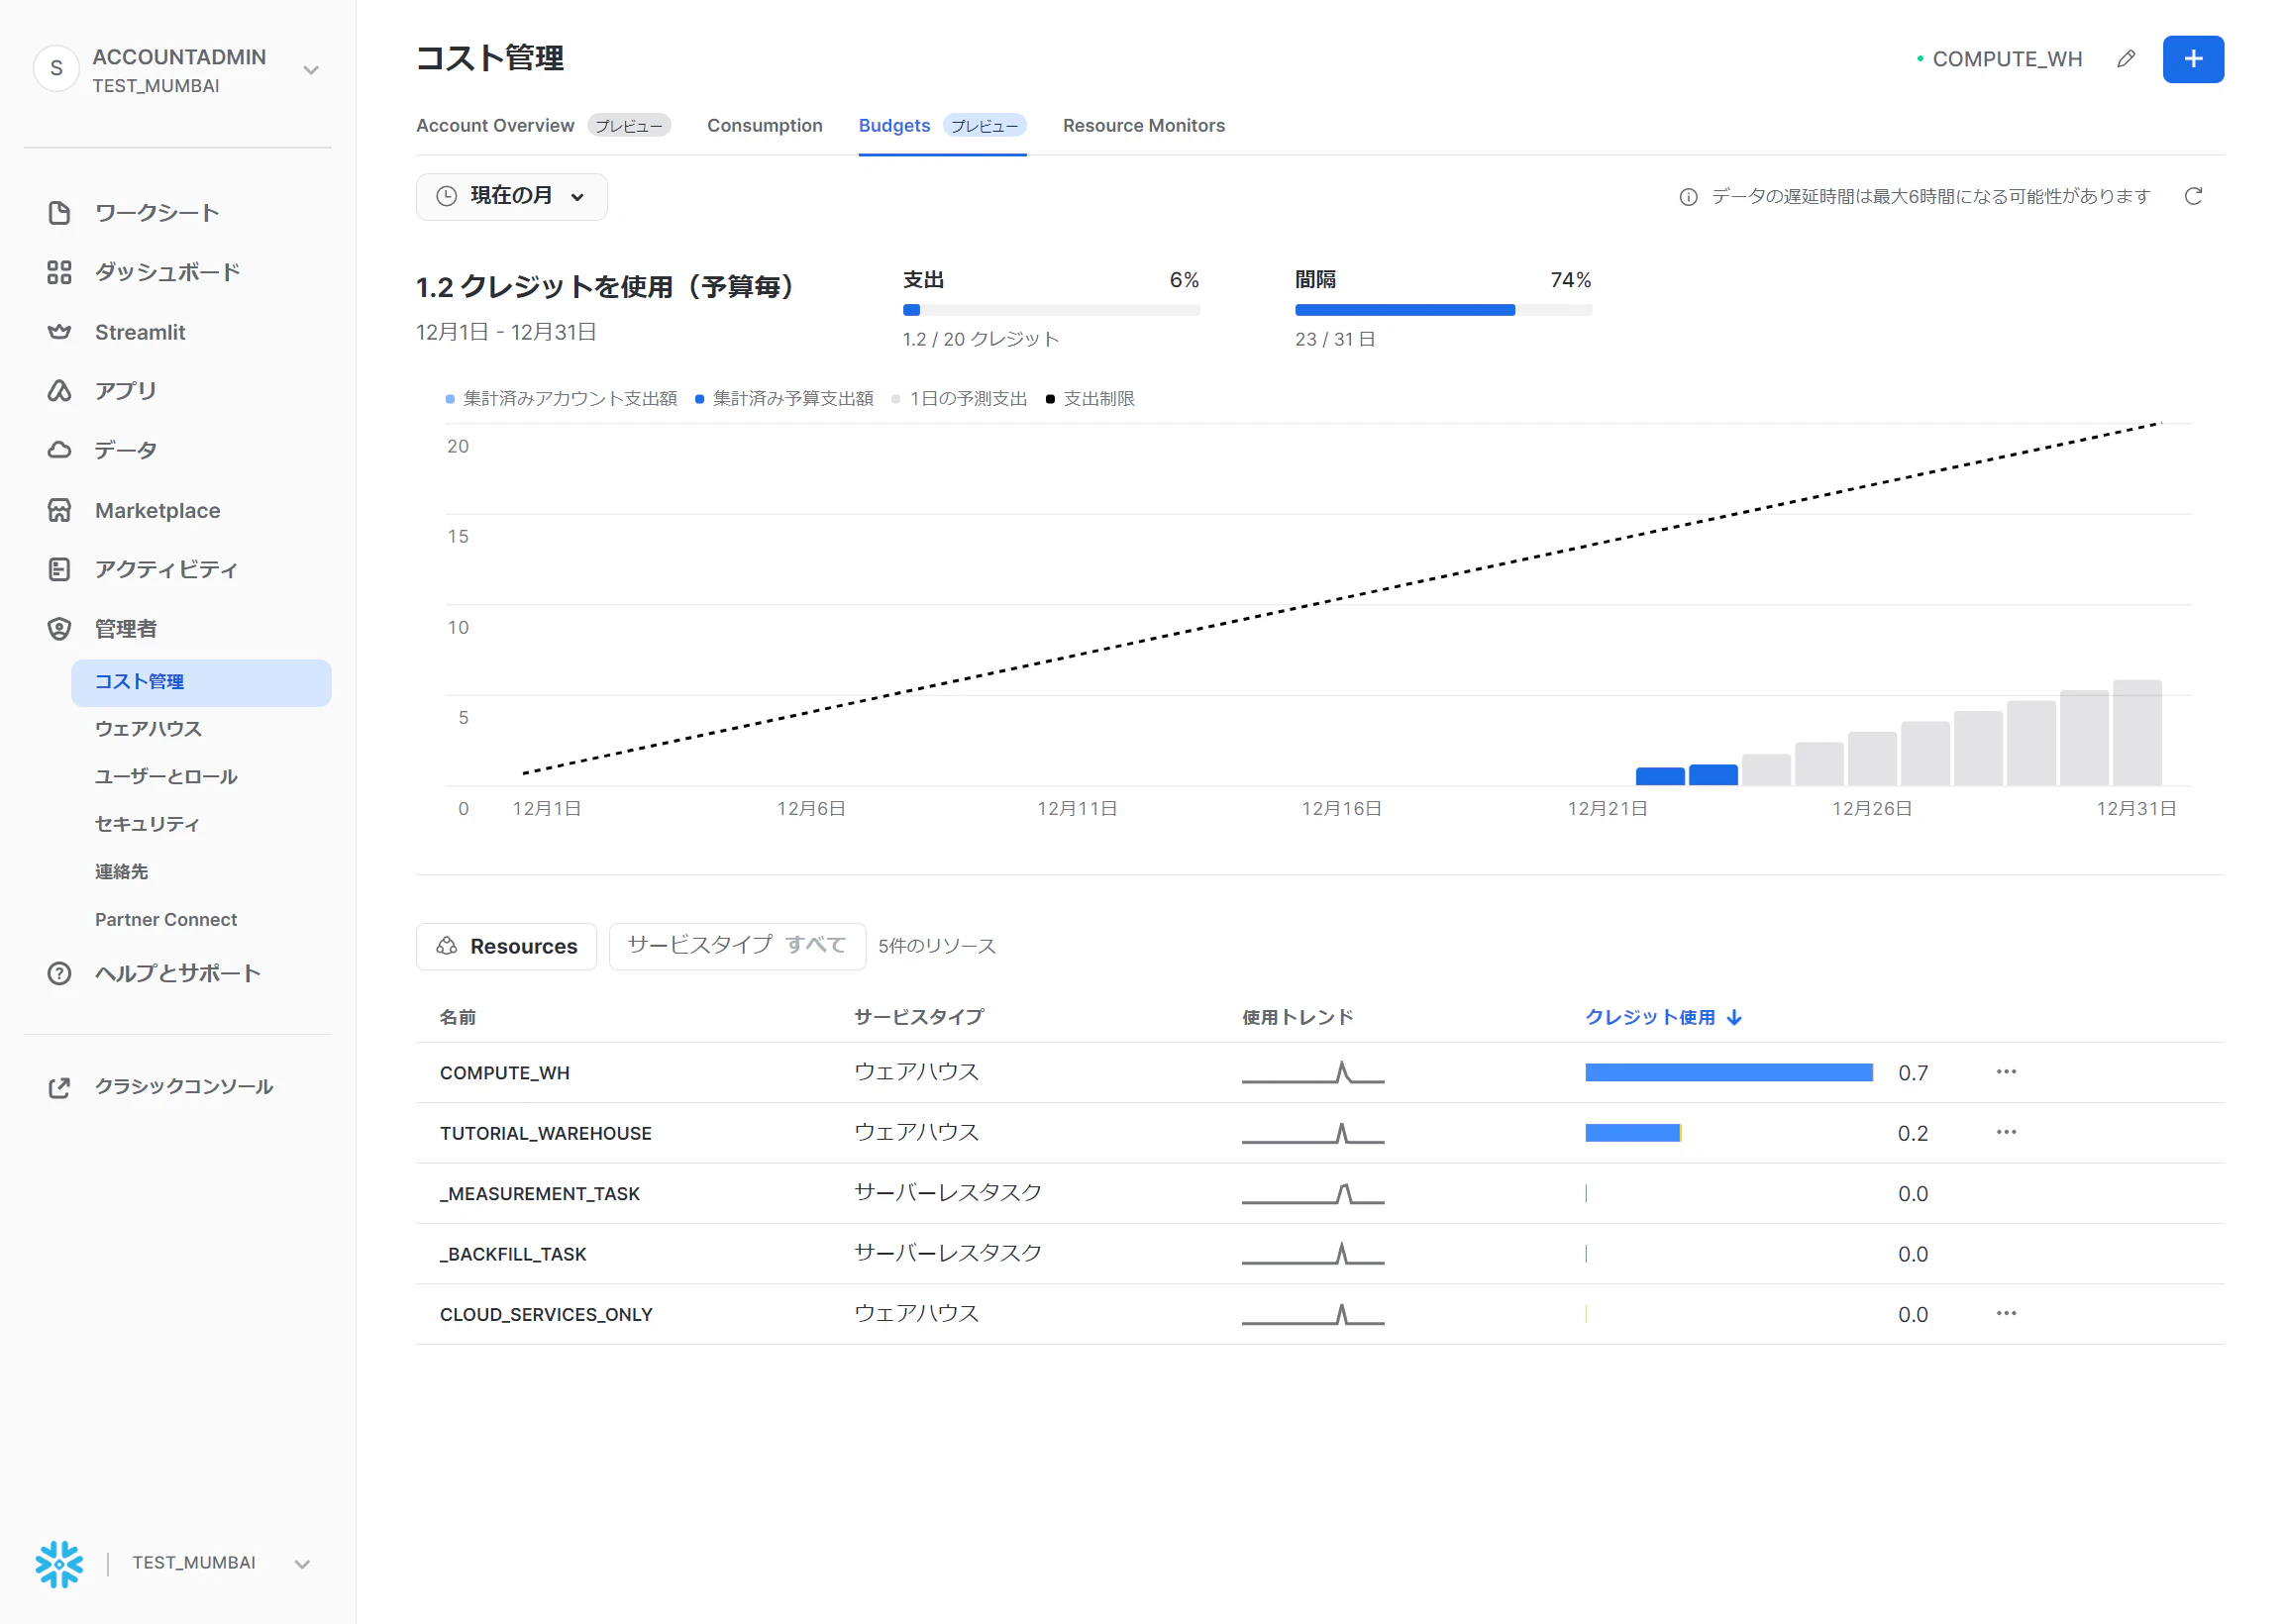The width and height of the screenshot is (2284, 1624).
Task: Click the 支出 progress bar
Action: pos(1051,310)
